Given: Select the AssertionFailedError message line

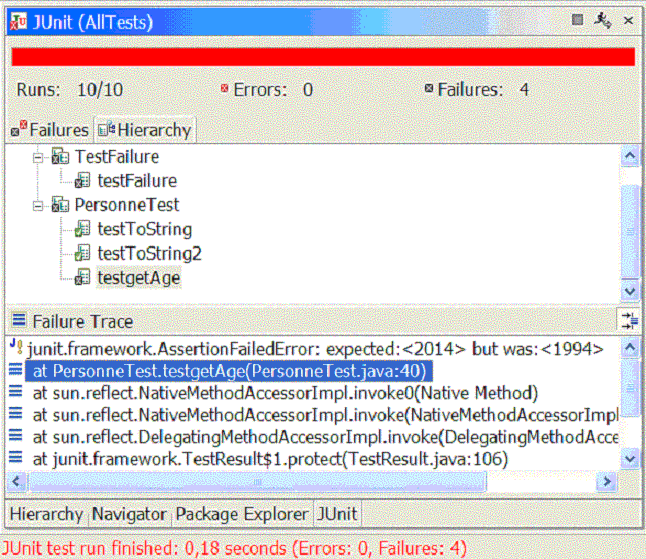Looking at the screenshot, I should tap(315, 349).
